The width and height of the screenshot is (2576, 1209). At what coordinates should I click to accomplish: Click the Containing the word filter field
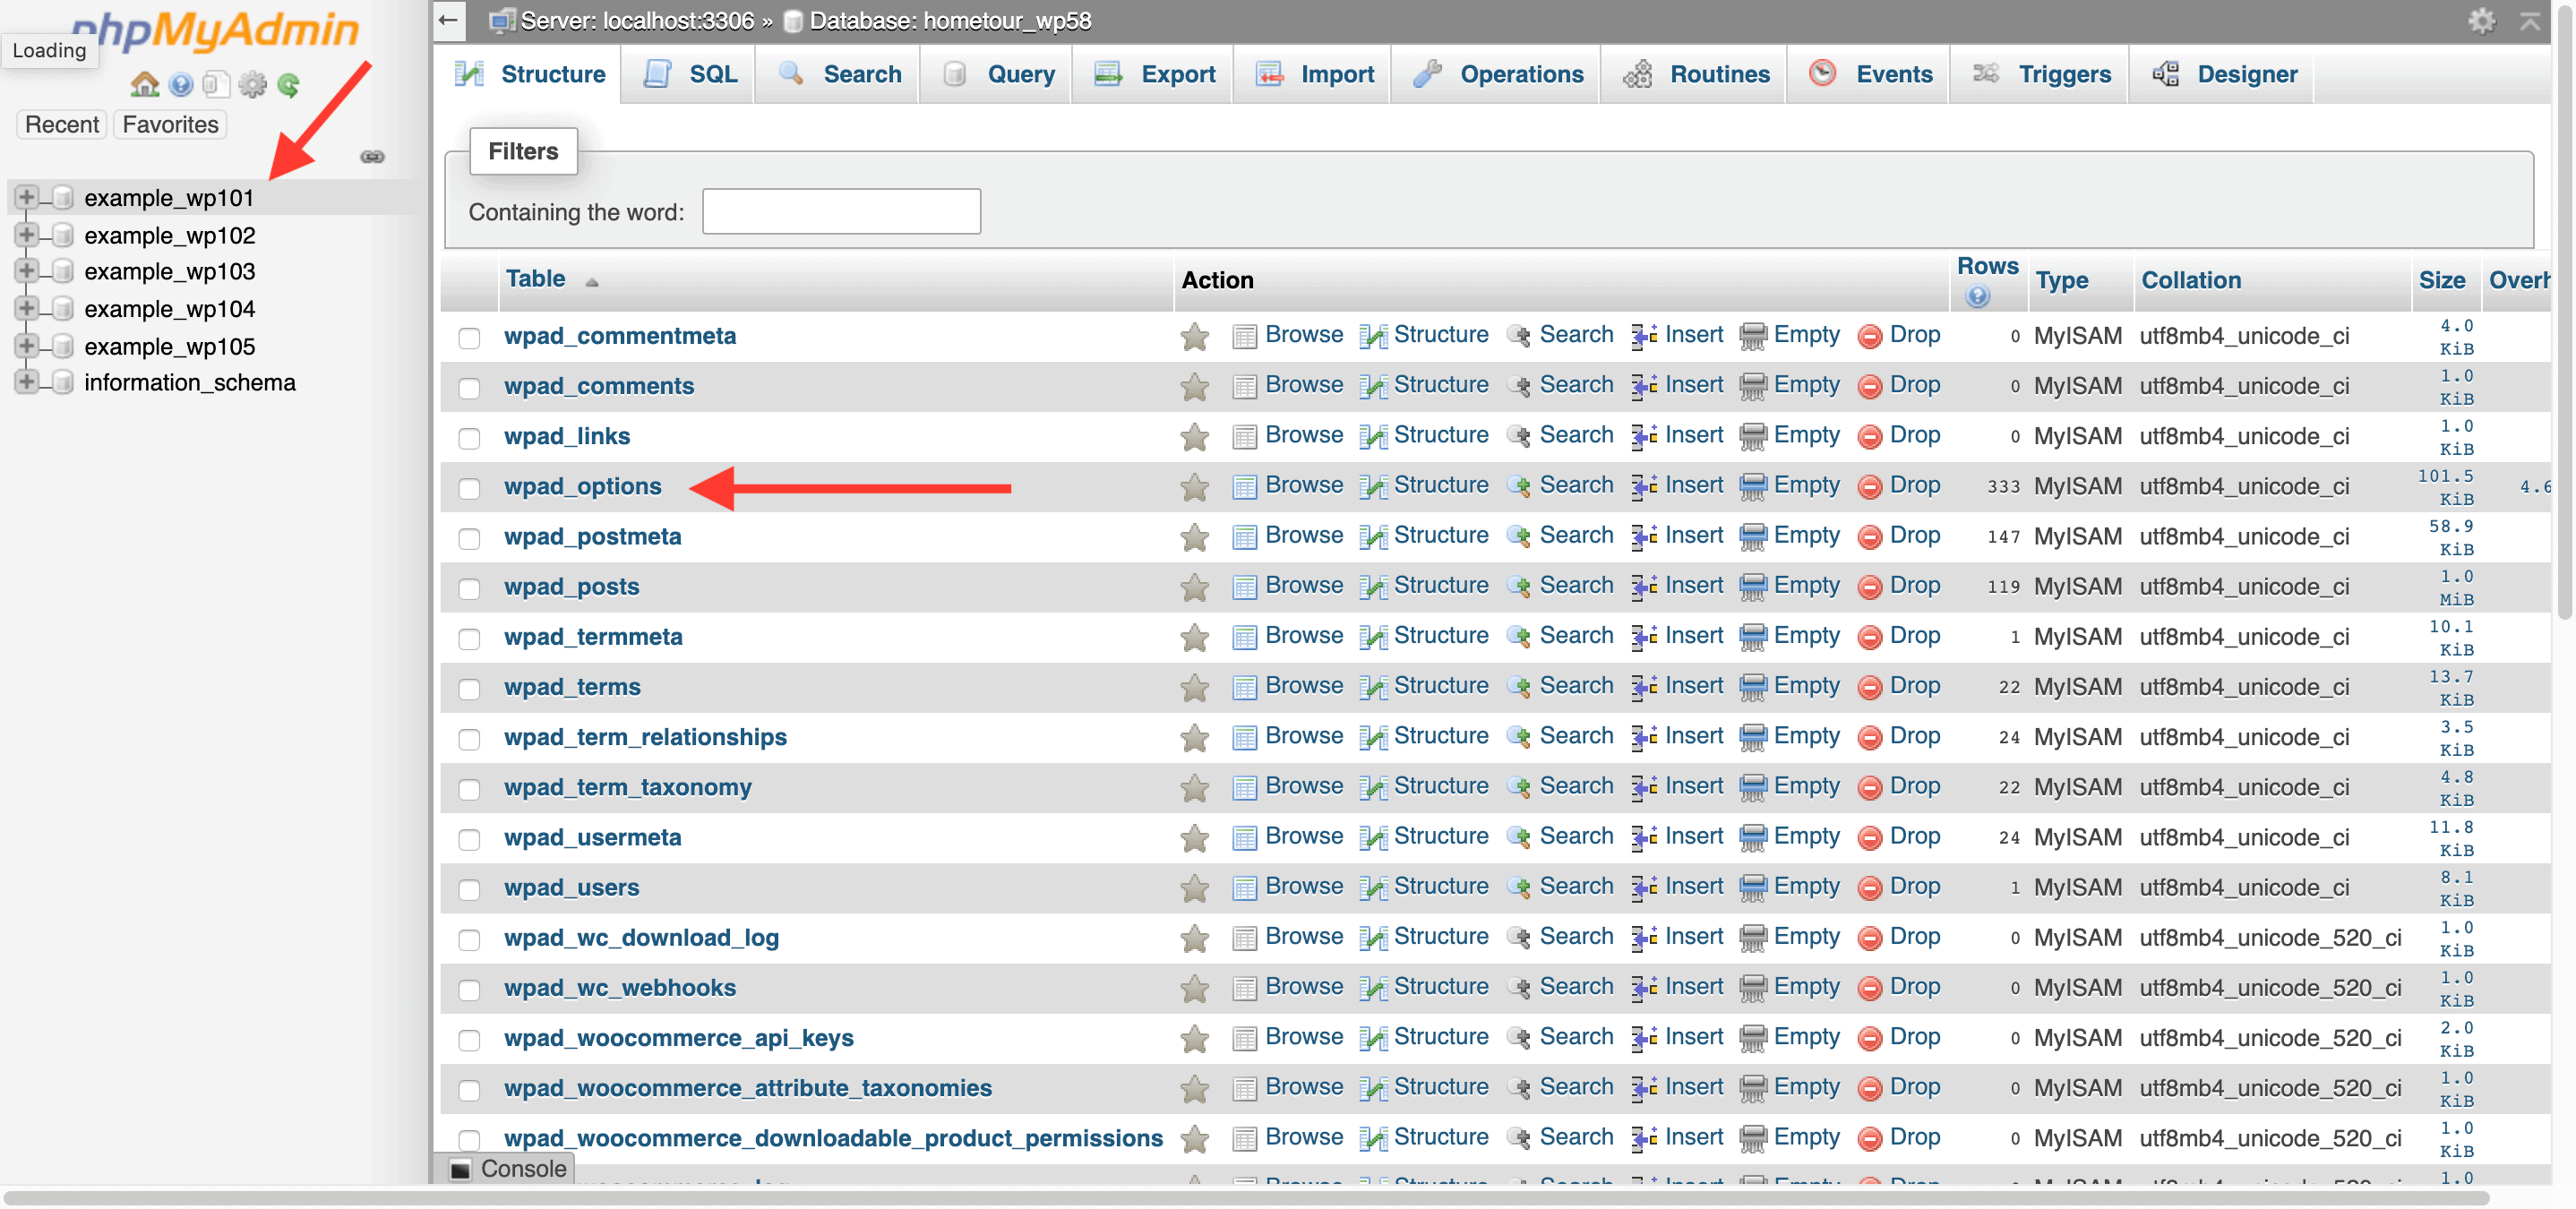(841, 211)
